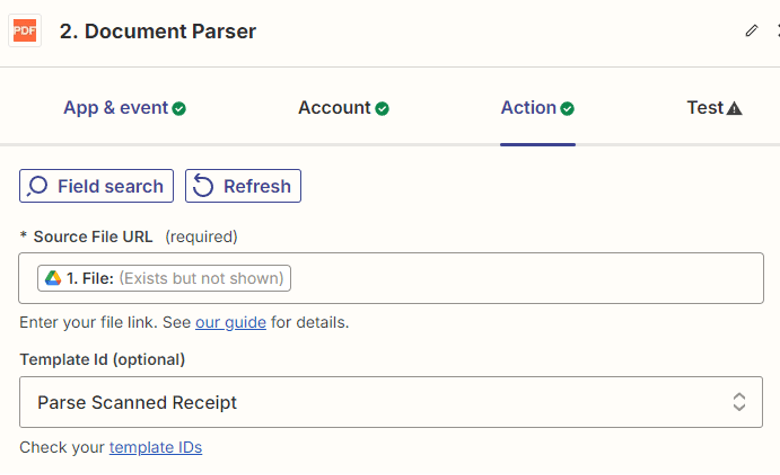
Task: Click the green checkmark beside Action
Action: click(x=567, y=108)
